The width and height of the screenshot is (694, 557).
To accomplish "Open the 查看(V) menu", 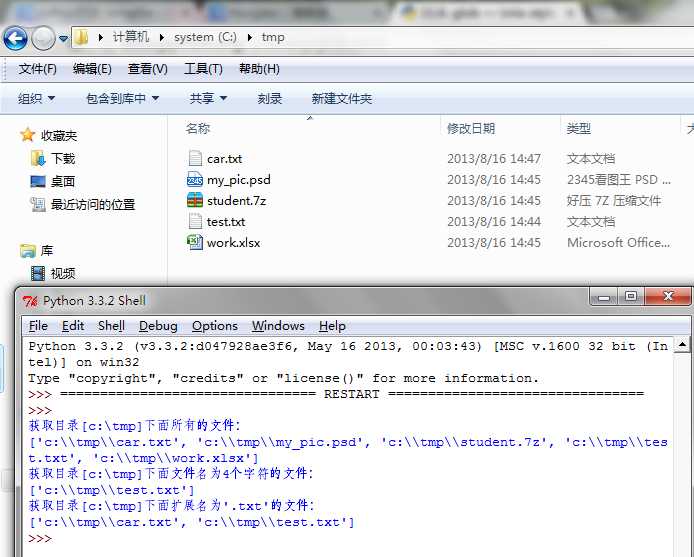I will [x=147, y=69].
